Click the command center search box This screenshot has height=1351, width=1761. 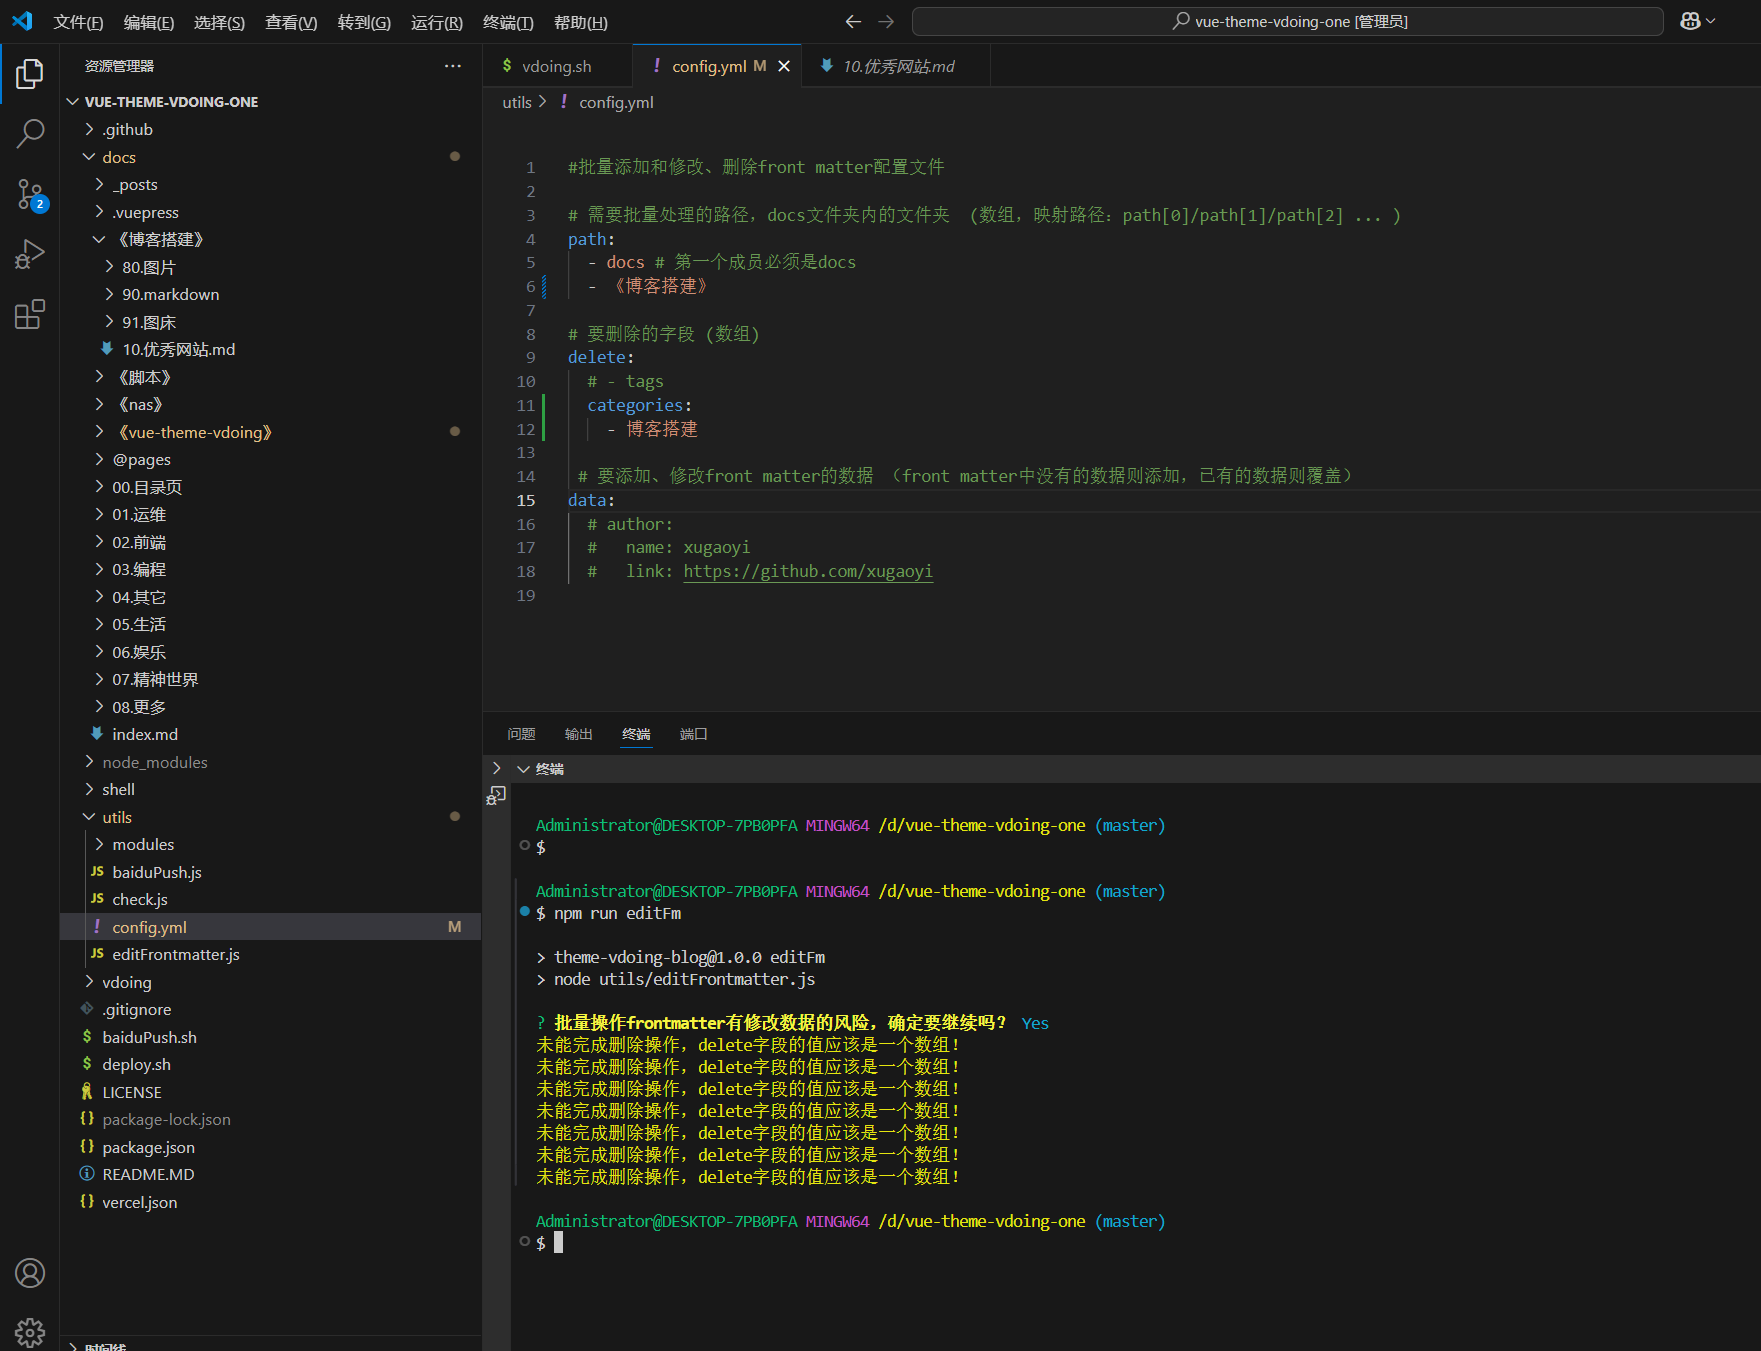[1288, 21]
